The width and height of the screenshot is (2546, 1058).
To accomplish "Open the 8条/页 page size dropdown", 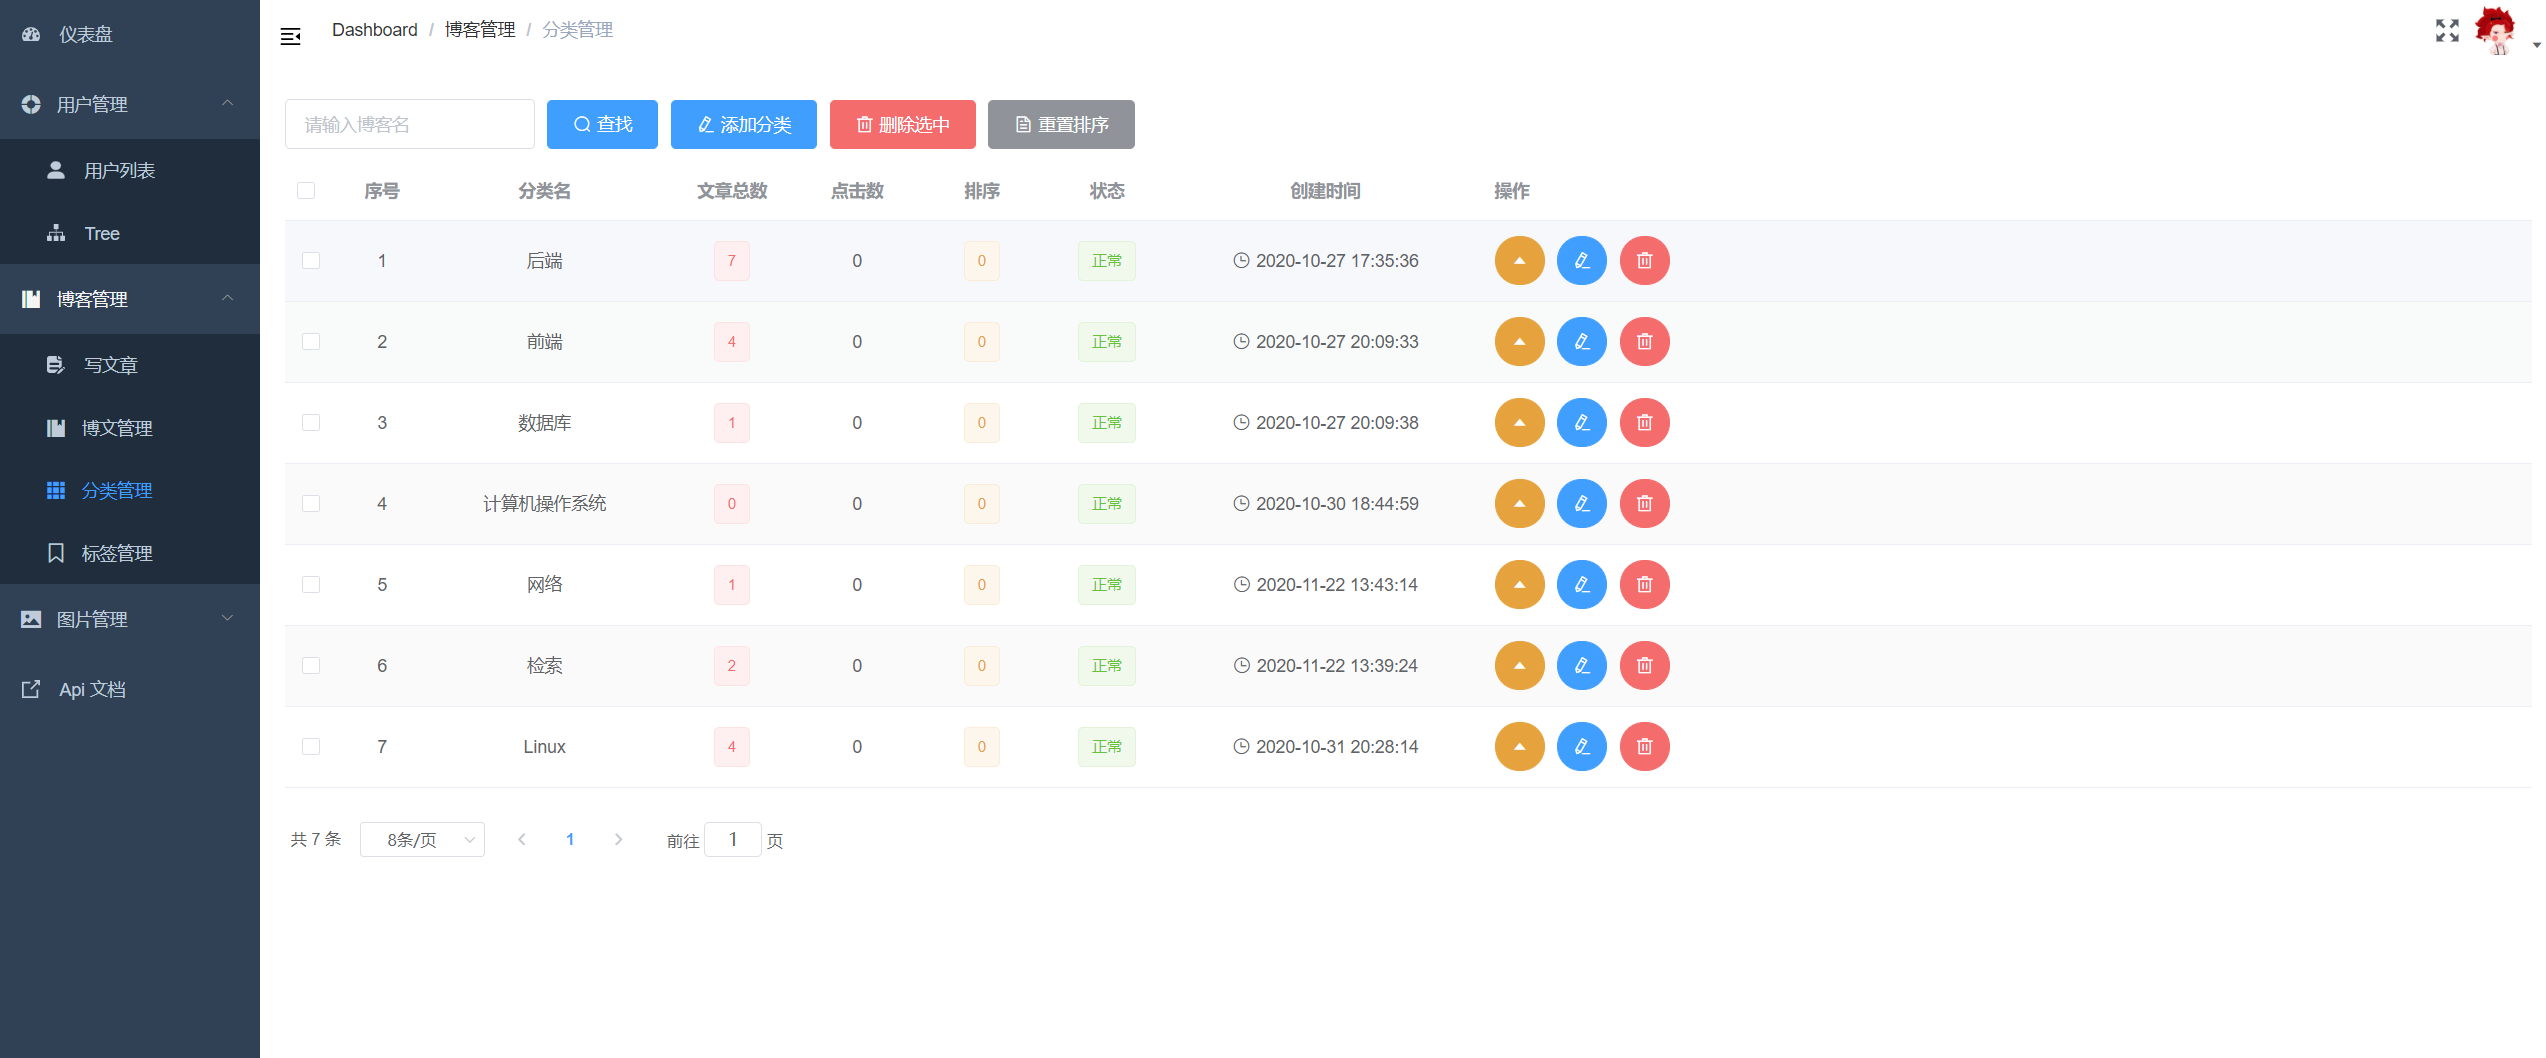I will (x=422, y=840).
